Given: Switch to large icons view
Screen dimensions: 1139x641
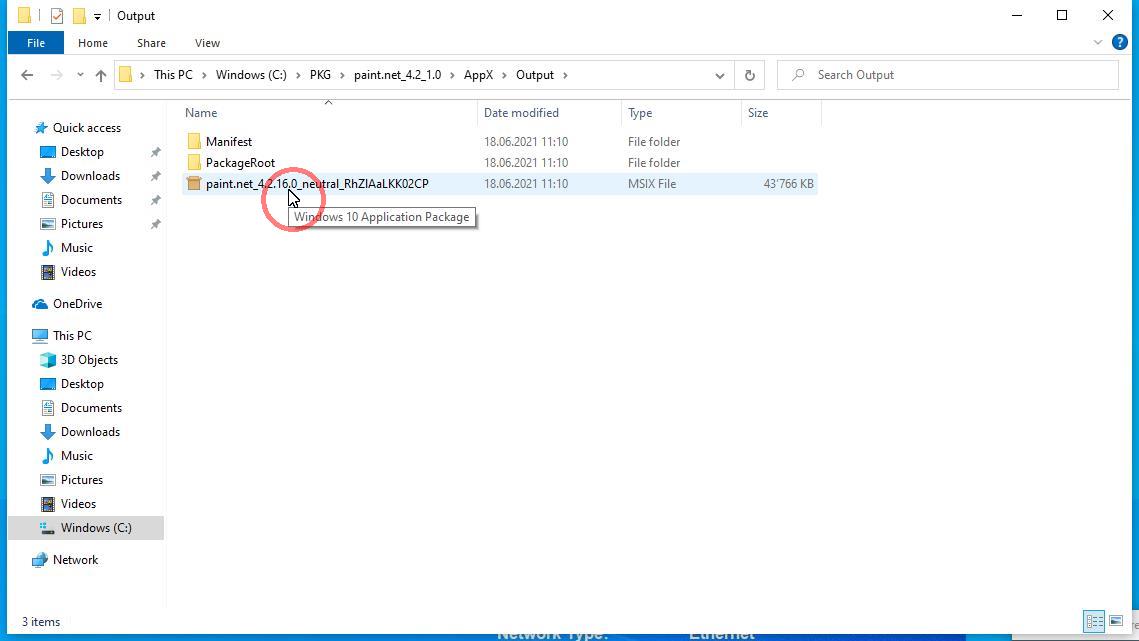Looking at the screenshot, I should pyautogui.click(x=1116, y=621).
